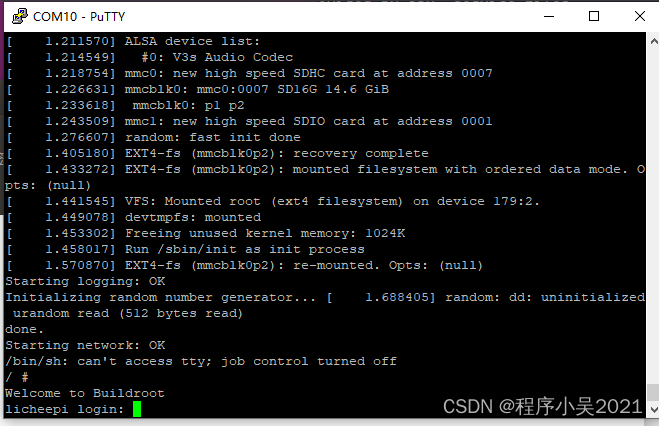Click the 'Starting logging: OK' line

tap(82, 281)
